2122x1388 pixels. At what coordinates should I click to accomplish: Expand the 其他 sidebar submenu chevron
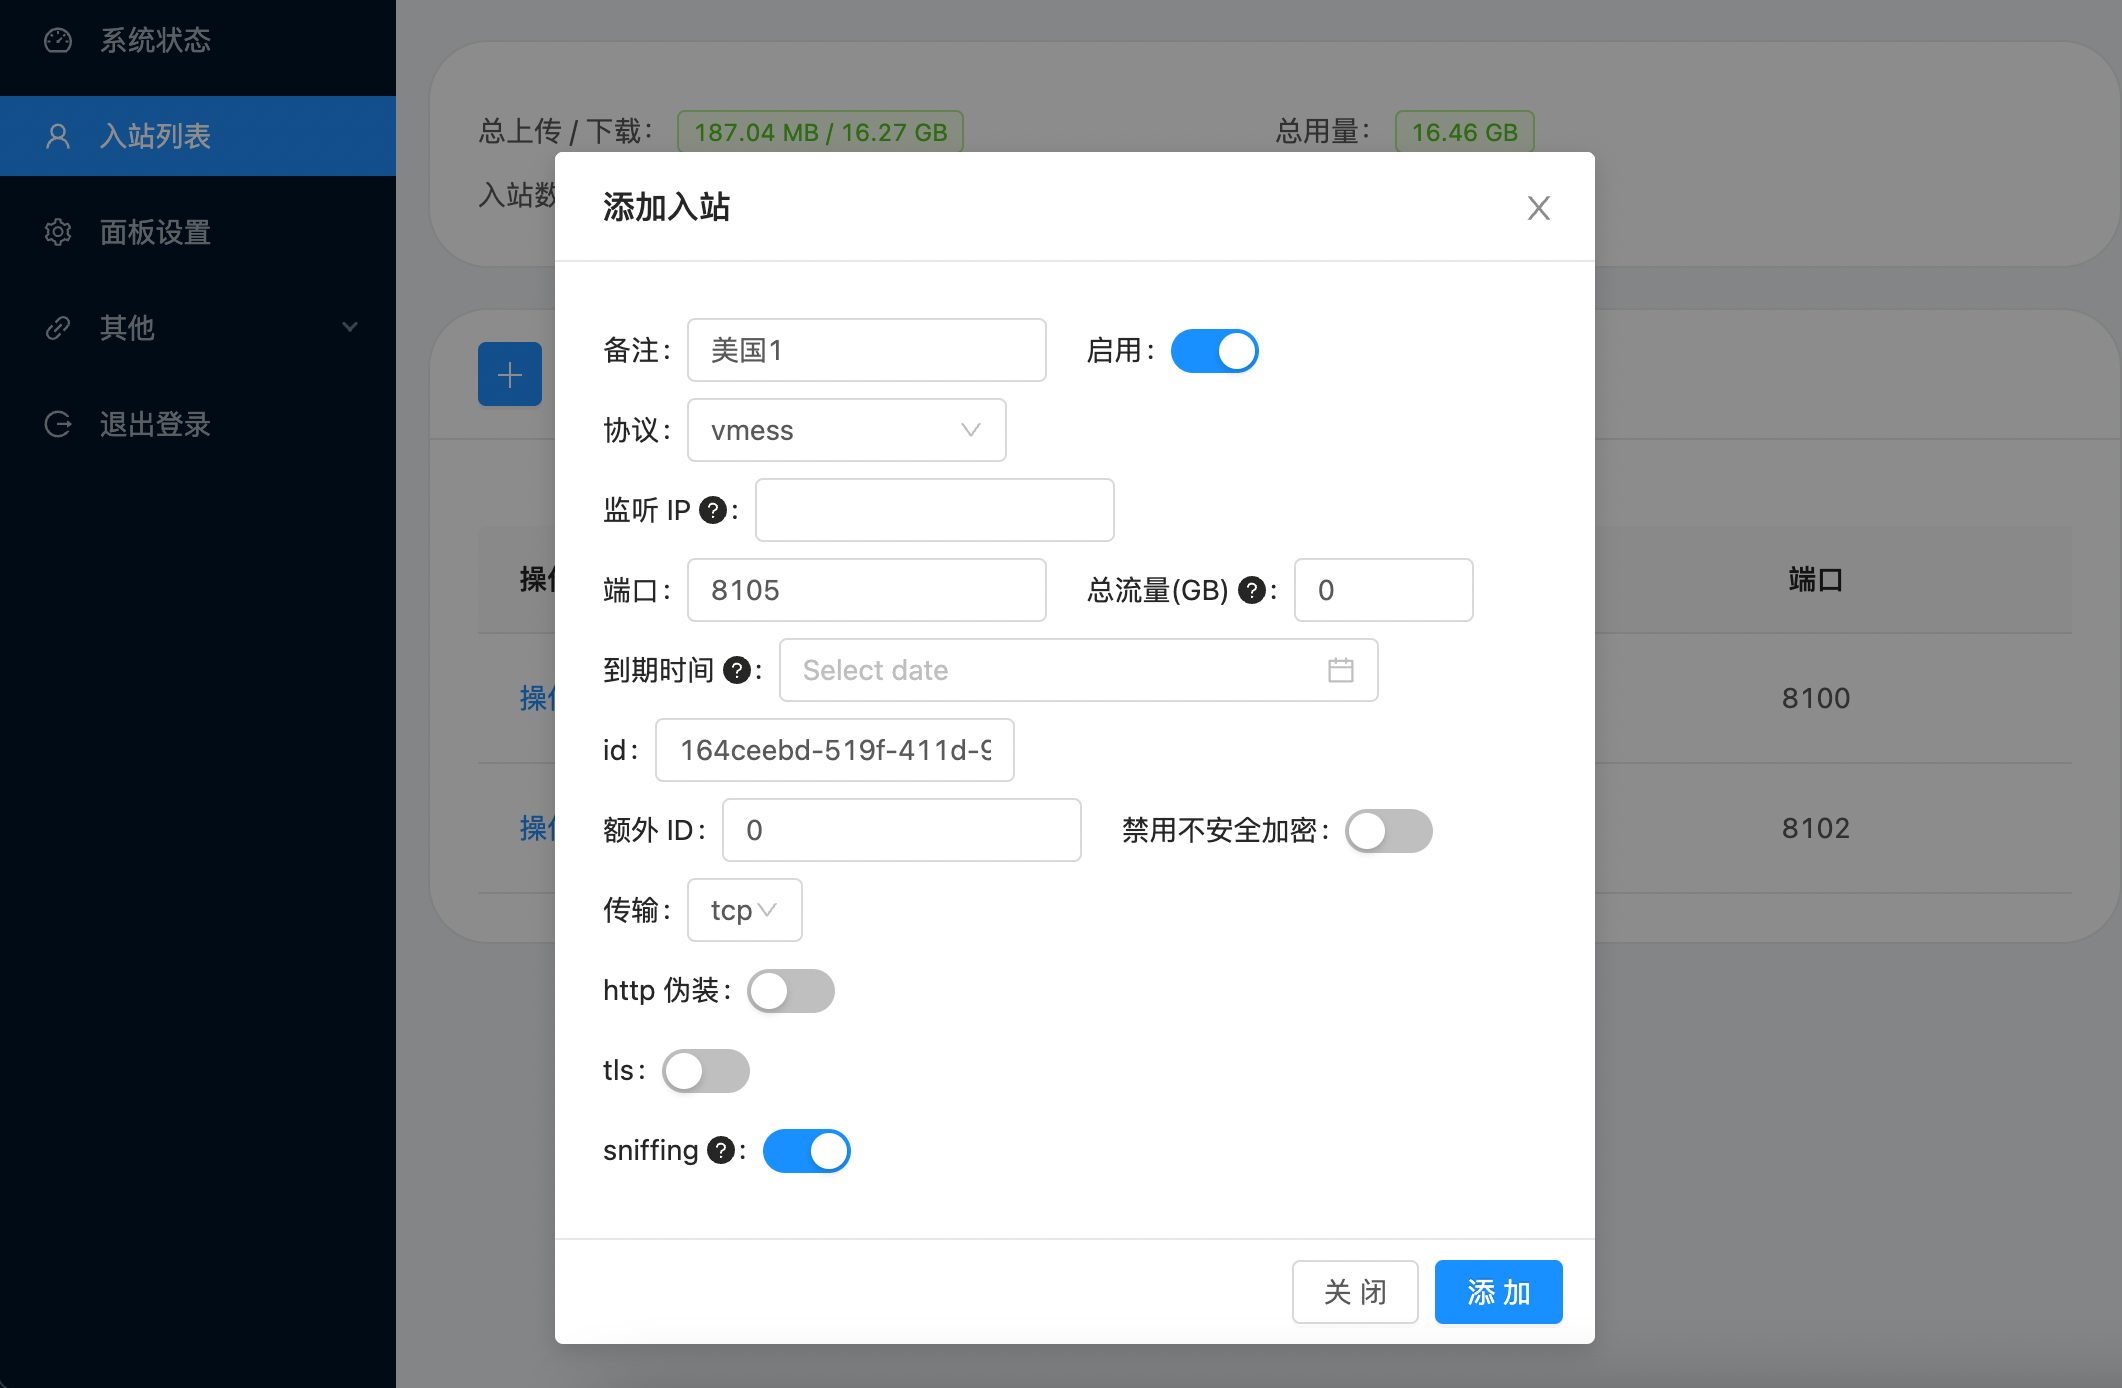(350, 327)
